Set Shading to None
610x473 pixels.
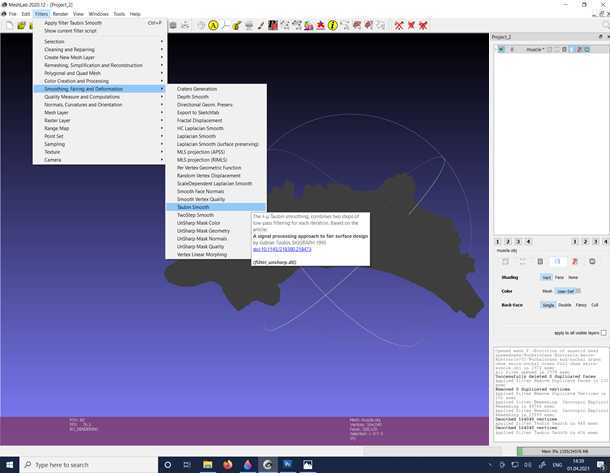coord(573,277)
